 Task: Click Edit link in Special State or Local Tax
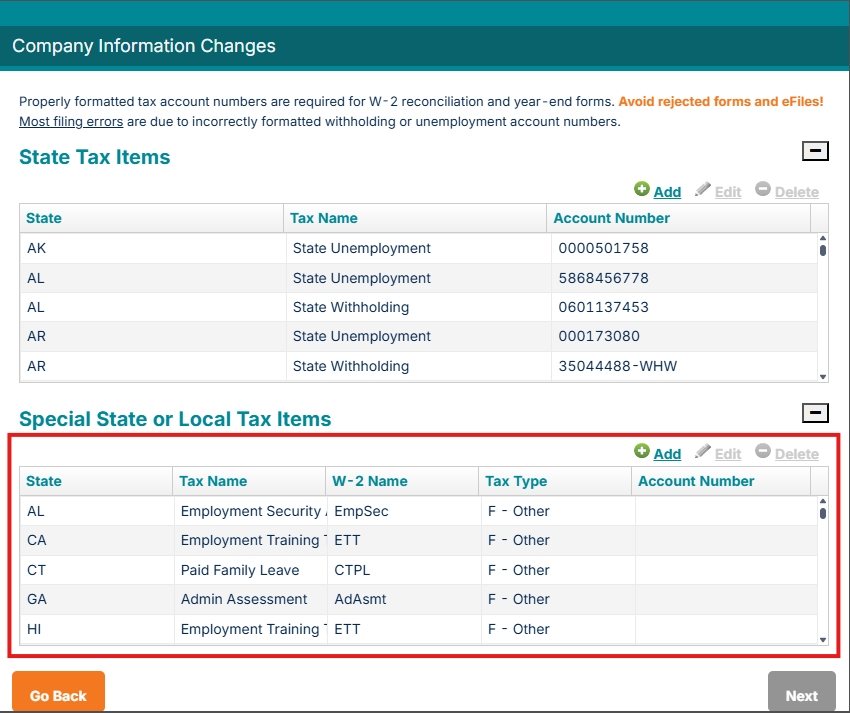727,454
